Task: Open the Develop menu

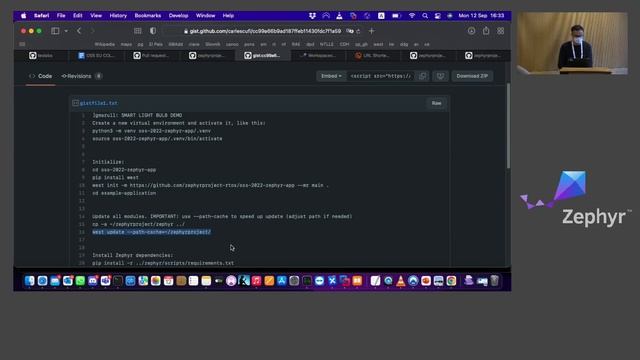Action: [178, 16]
